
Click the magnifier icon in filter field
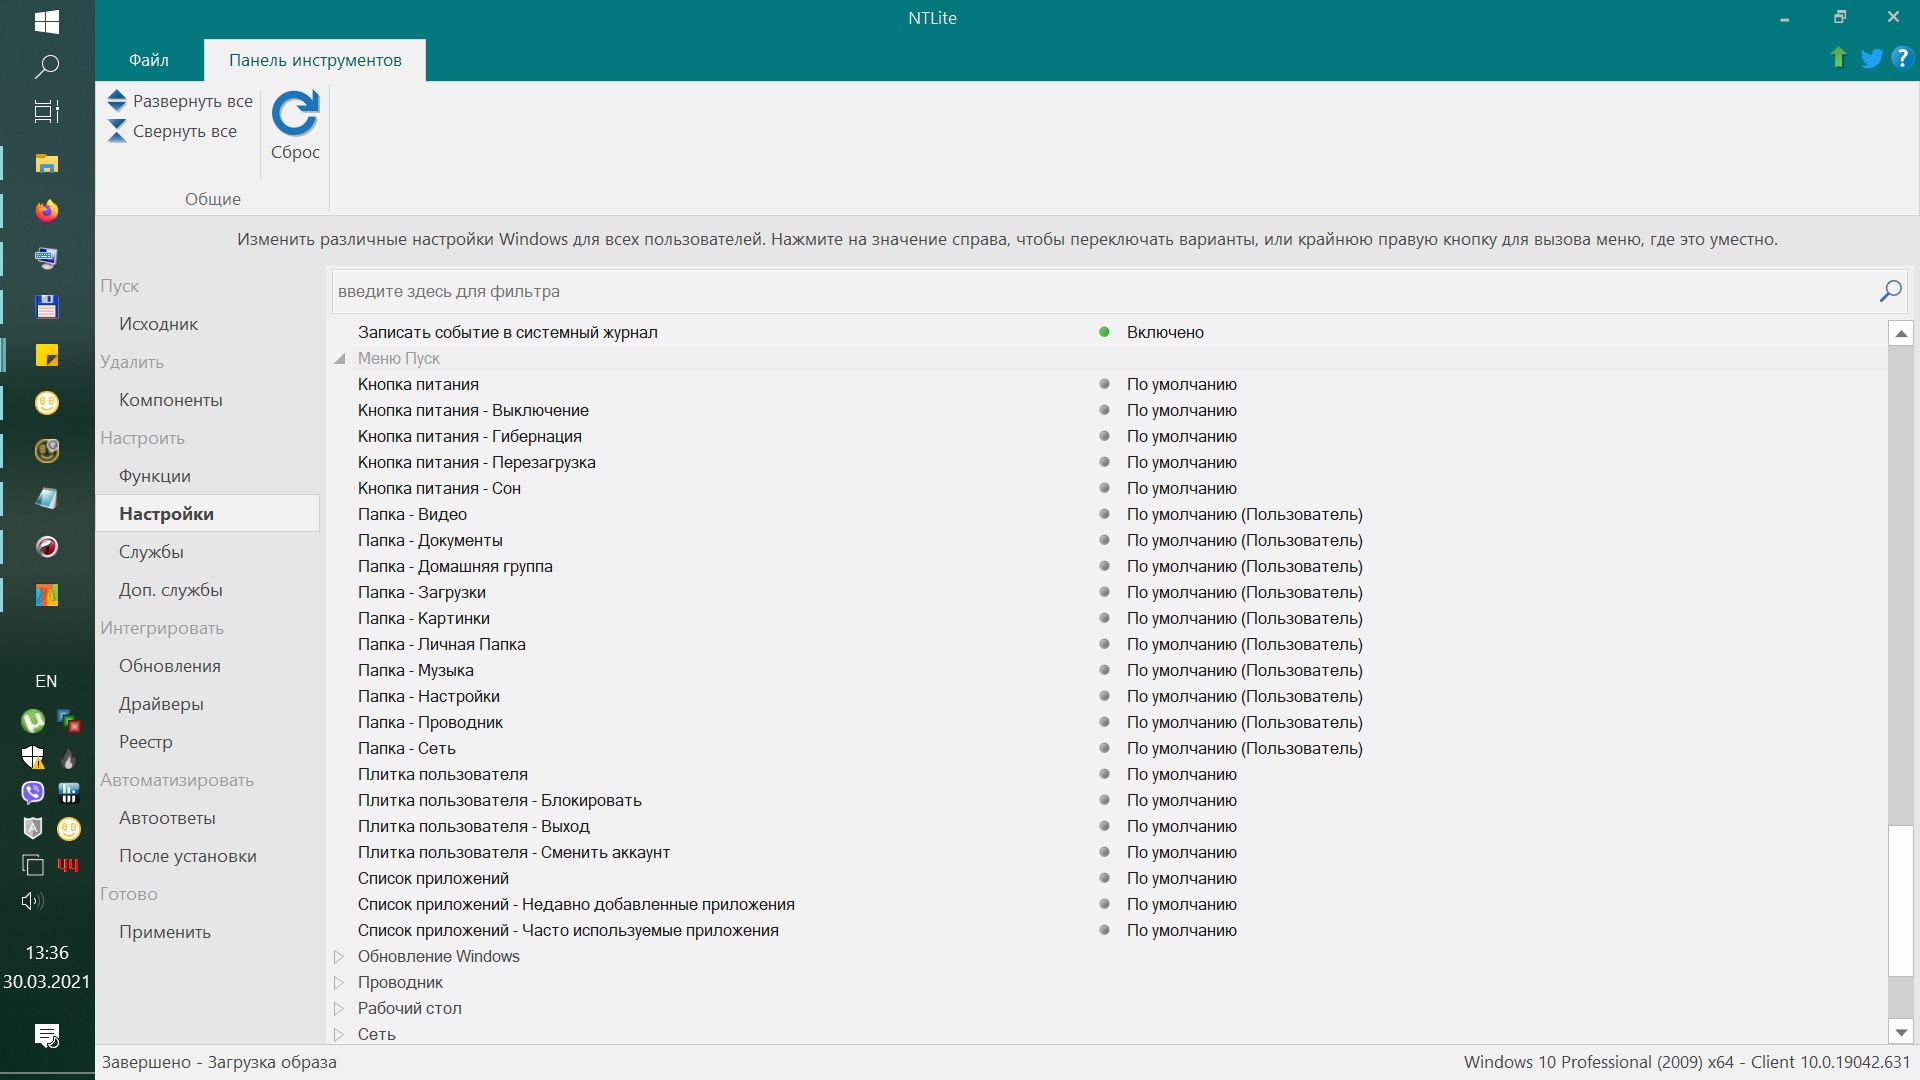(x=1890, y=291)
